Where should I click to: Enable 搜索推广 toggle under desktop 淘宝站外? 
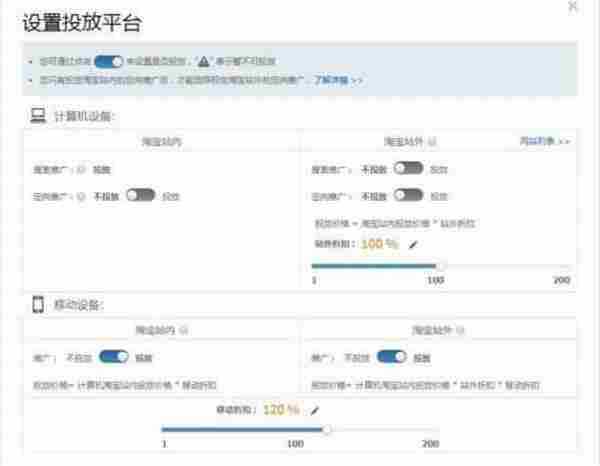click(x=407, y=170)
